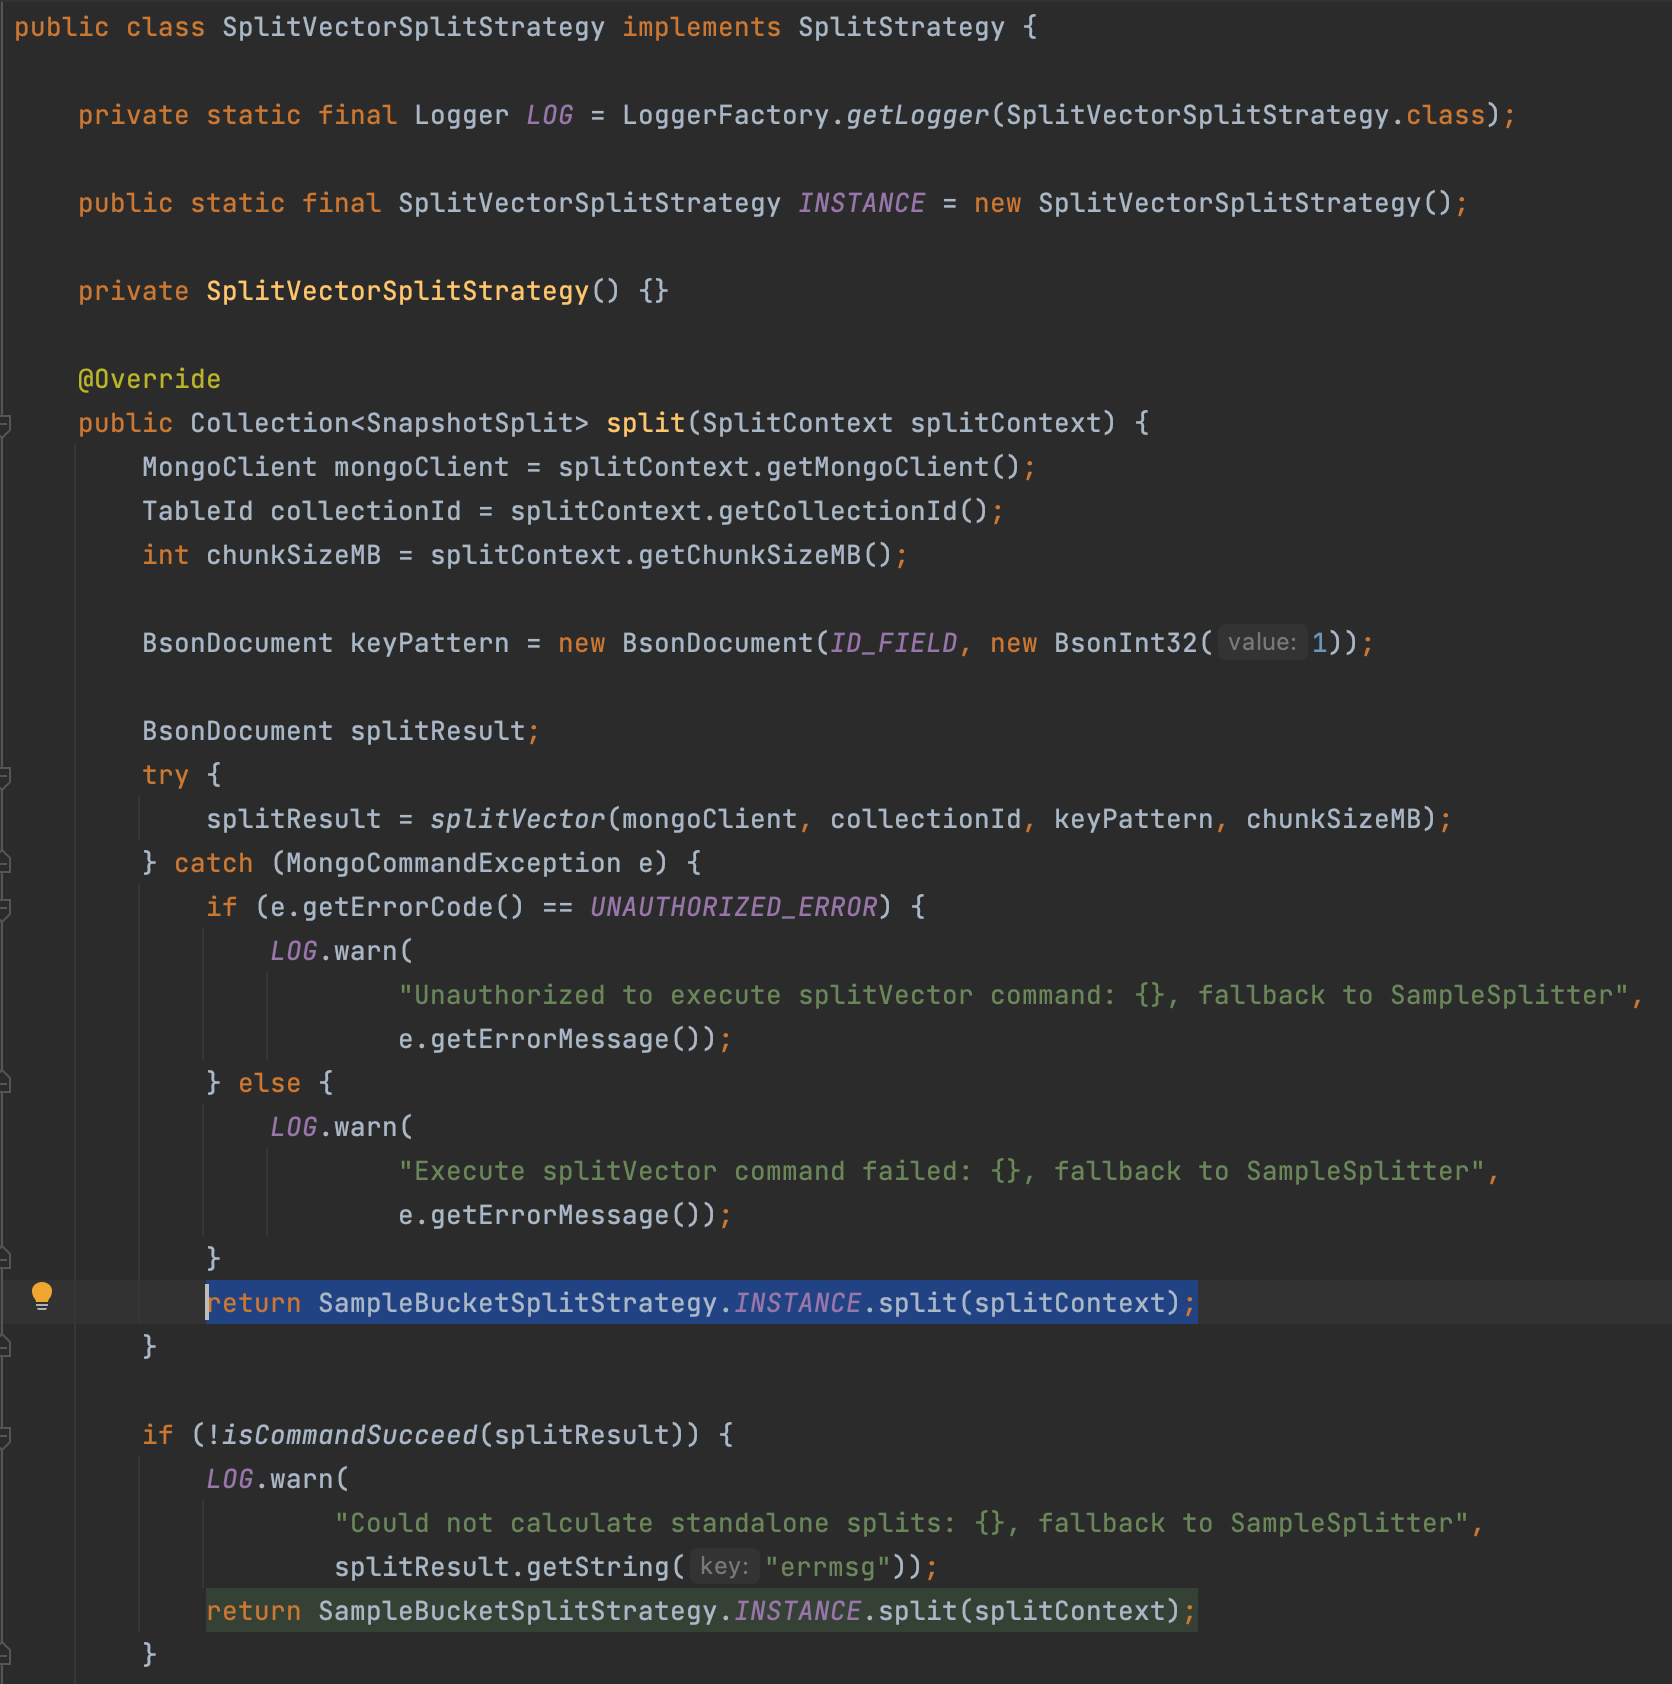Viewport: 1672px width, 1684px height.
Task: Place caret in selected return statement line
Action: [701, 1303]
